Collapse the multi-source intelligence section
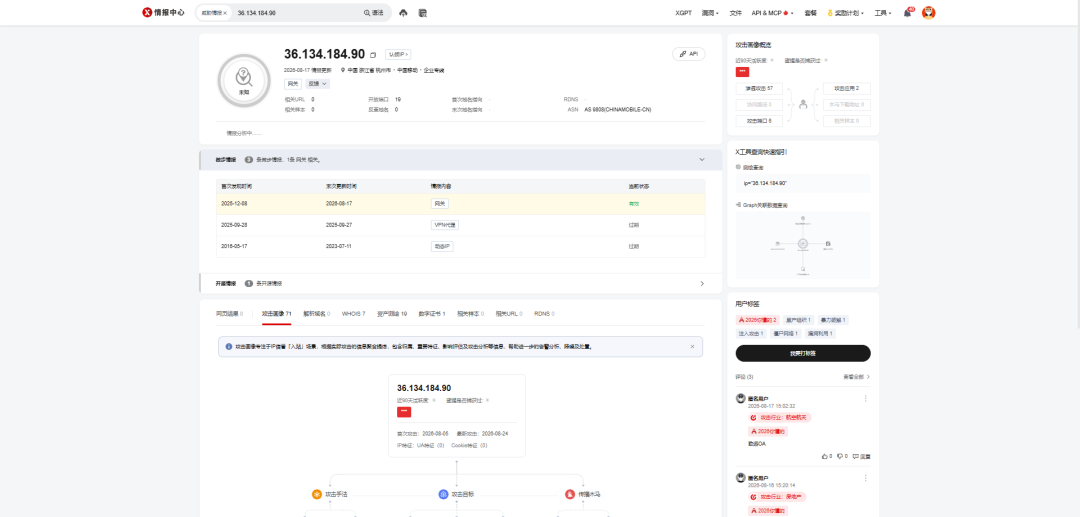This screenshot has width=1080, height=517. (x=702, y=159)
